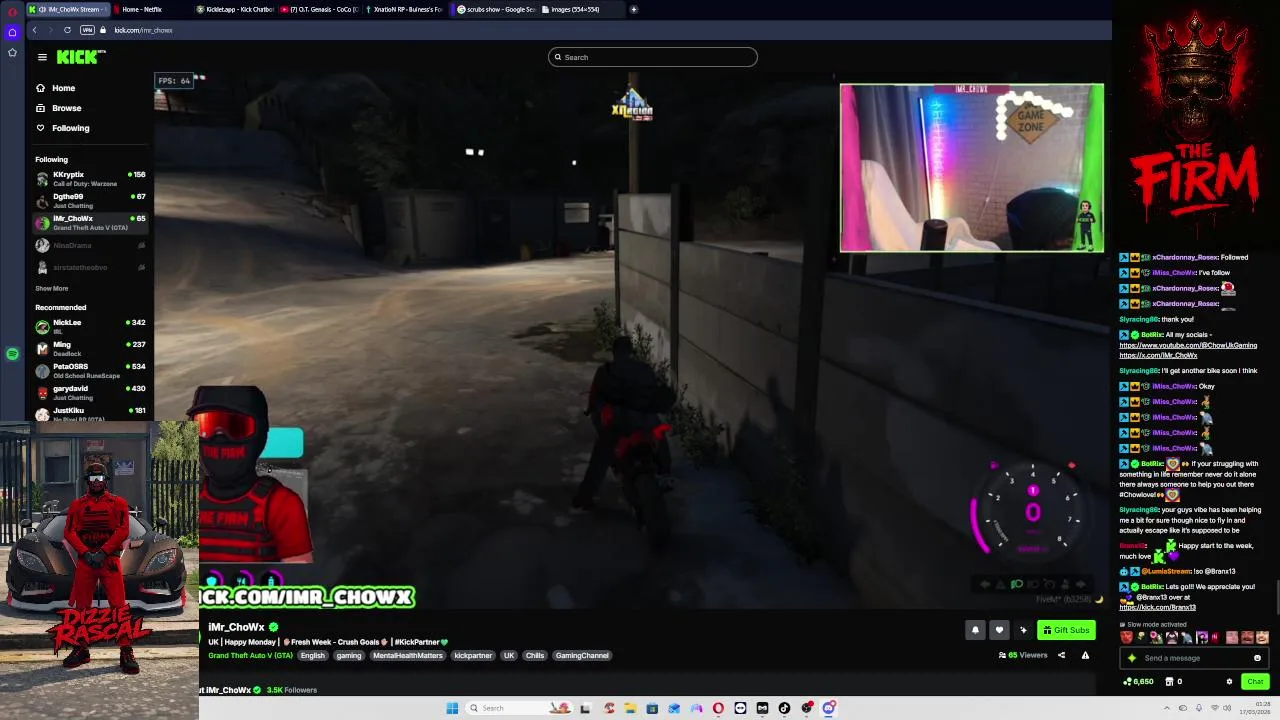Screen dimensions: 1280x720
Task: Click the x.com/iMr_ChoWx link in chat
Action: point(1158,355)
